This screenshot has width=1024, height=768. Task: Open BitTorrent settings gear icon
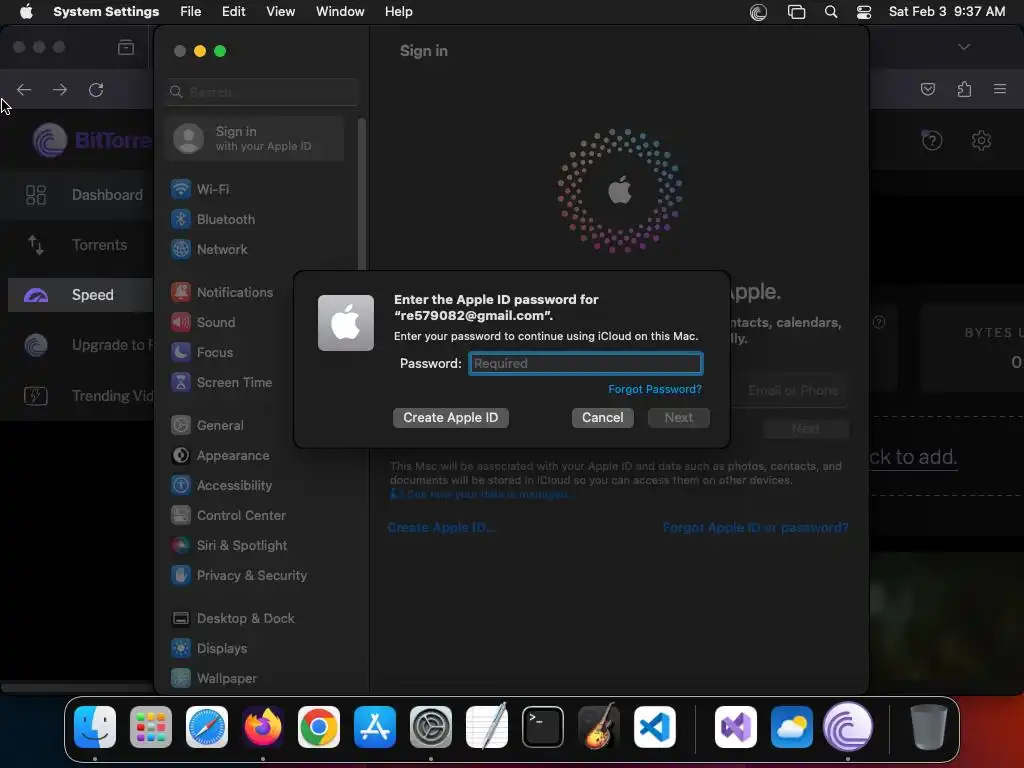(x=981, y=140)
